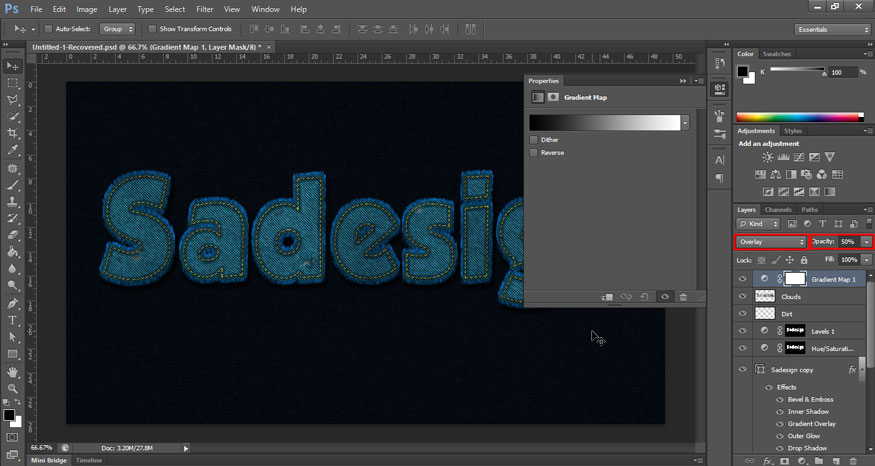This screenshot has height=466, width=875.
Task: Click the foreground color swatch in toolbox
Action: coord(9,415)
